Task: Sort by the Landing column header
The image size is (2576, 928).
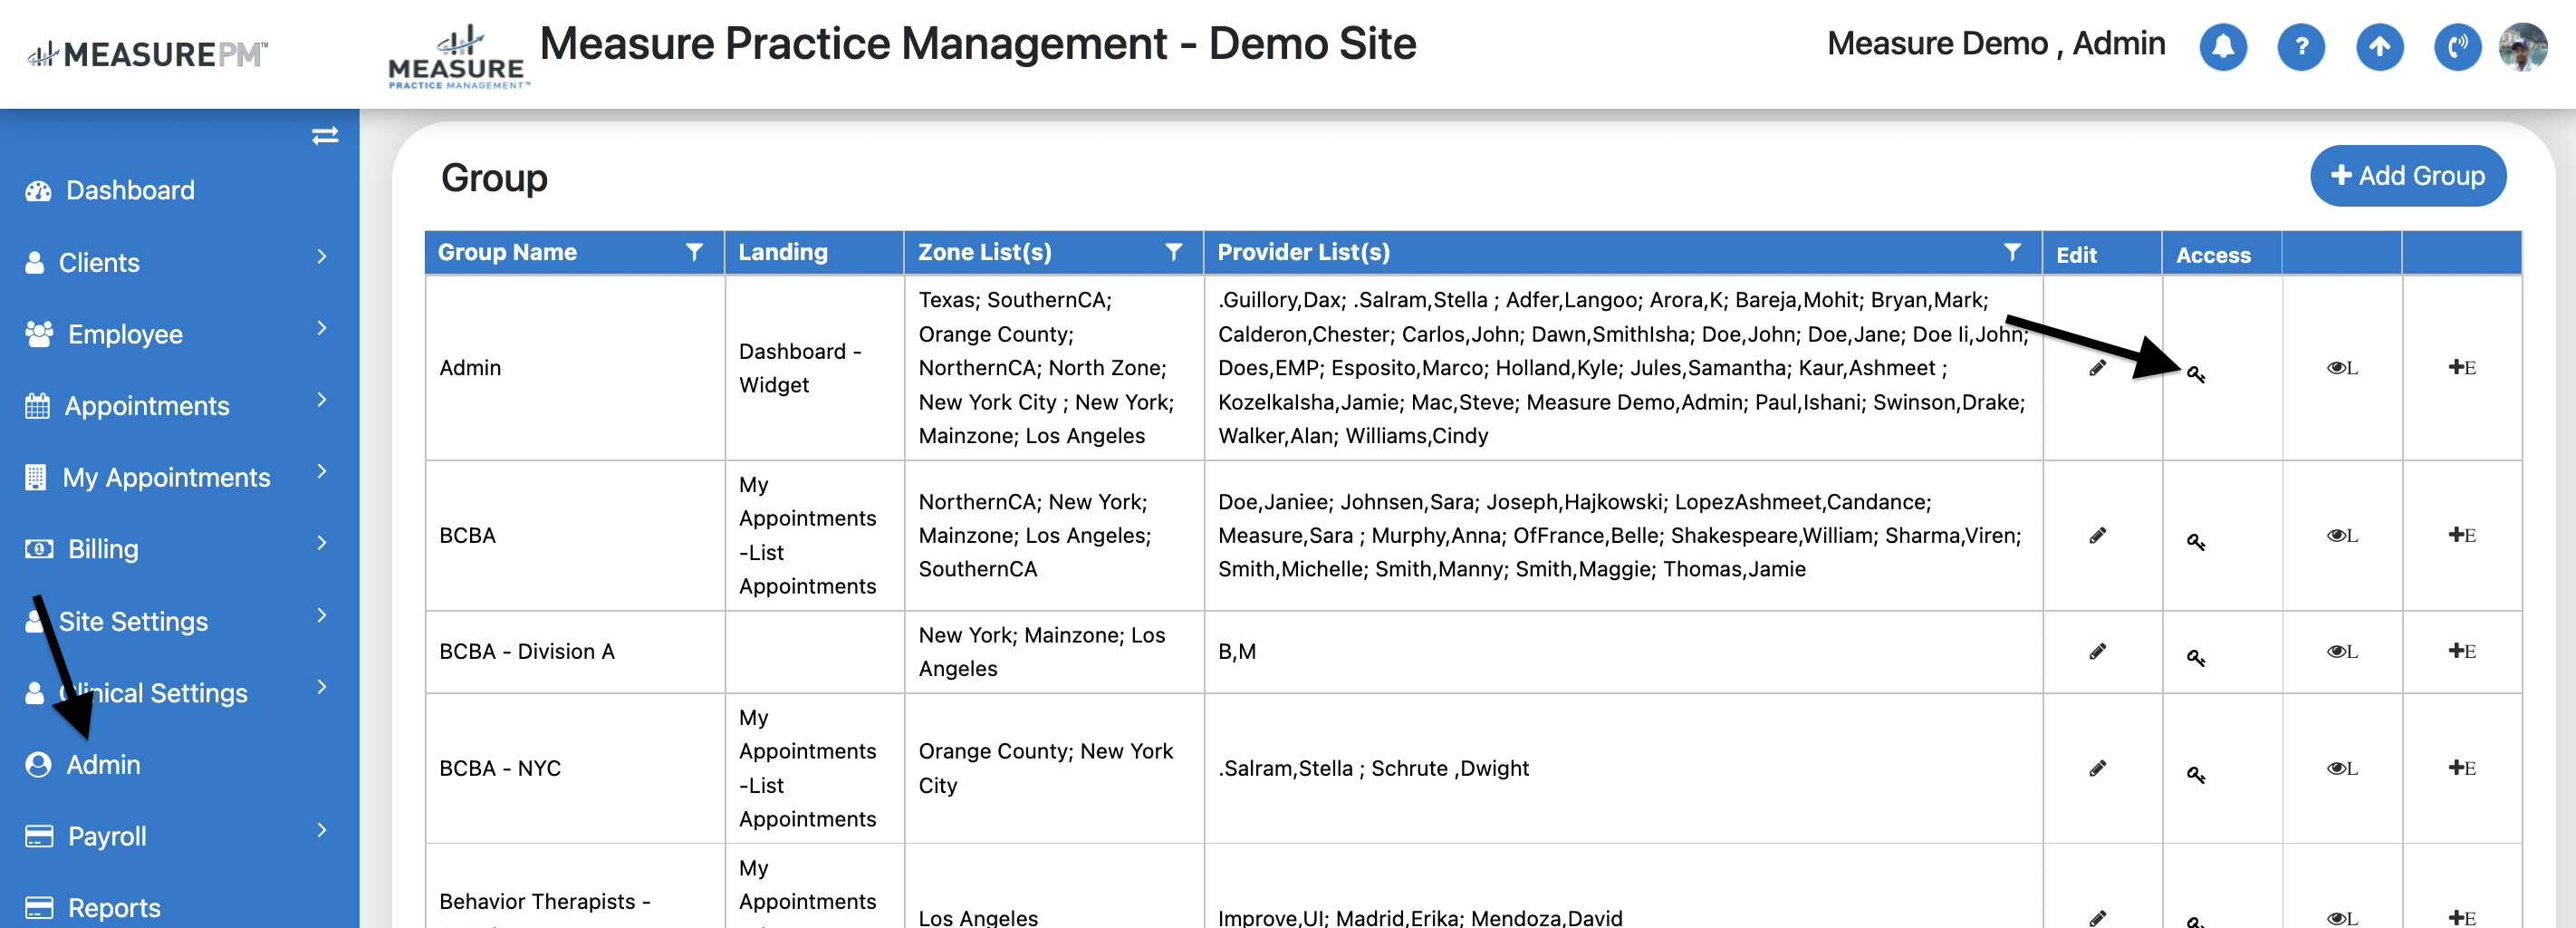Action: click(x=783, y=253)
